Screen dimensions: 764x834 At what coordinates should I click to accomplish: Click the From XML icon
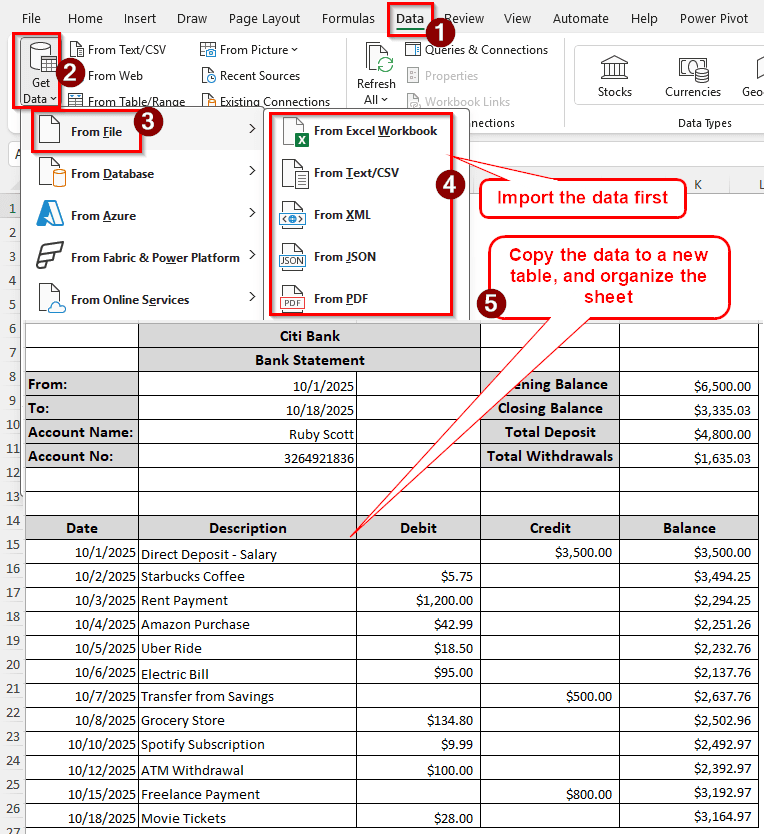(x=293, y=215)
